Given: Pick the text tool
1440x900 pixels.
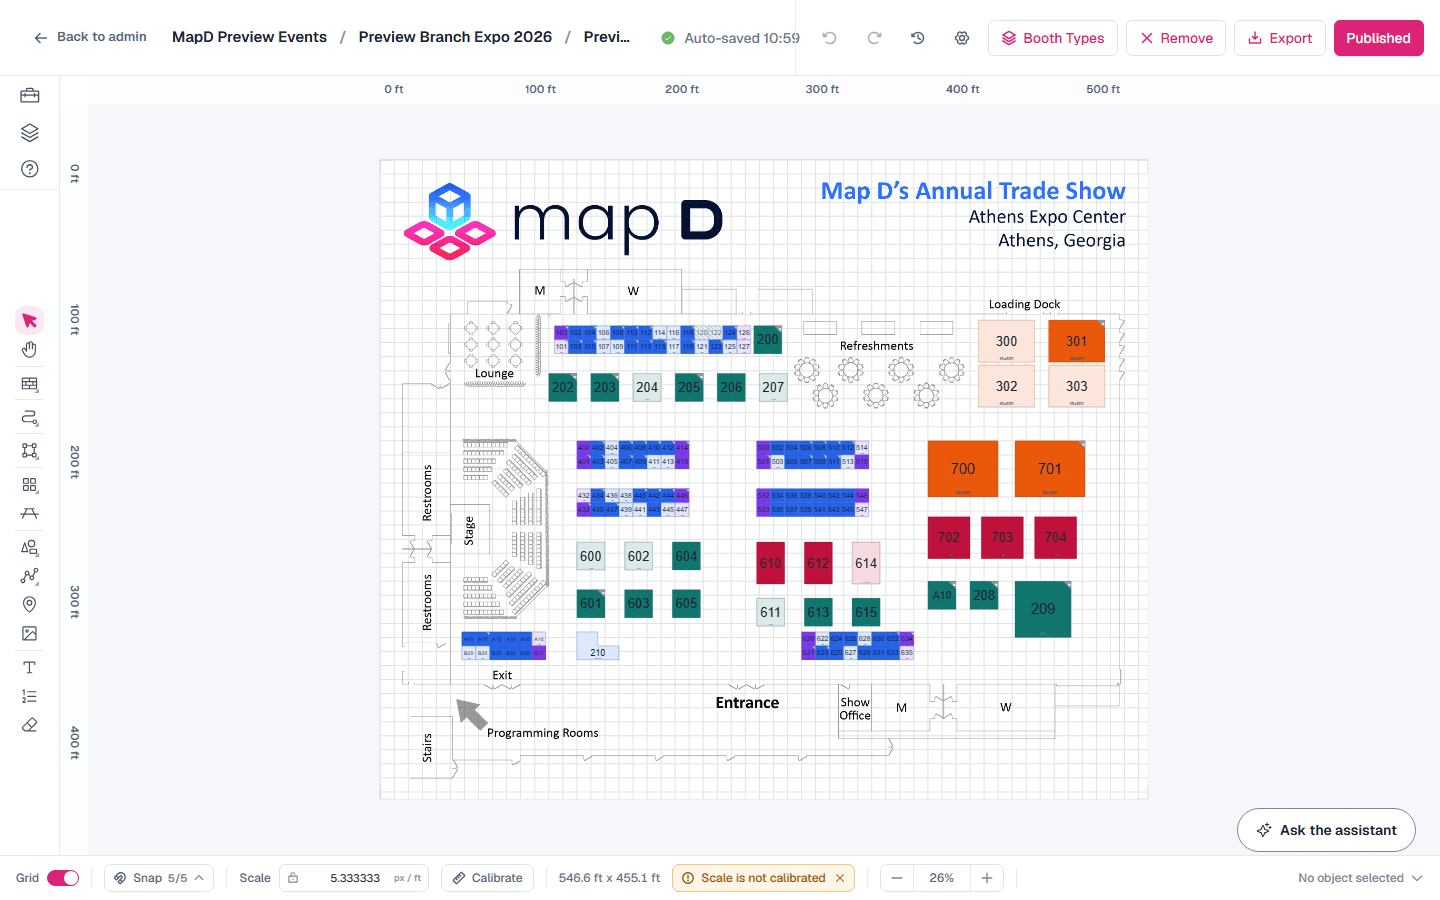Looking at the screenshot, I should tap(29, 667).
